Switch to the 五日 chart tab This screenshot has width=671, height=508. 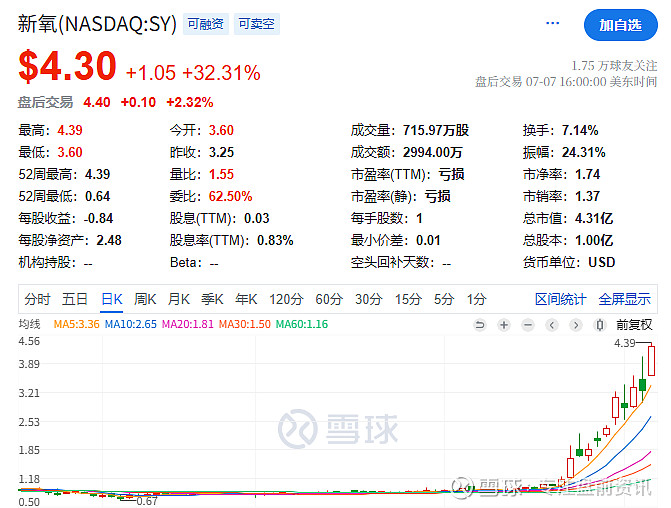click(75, 299)
